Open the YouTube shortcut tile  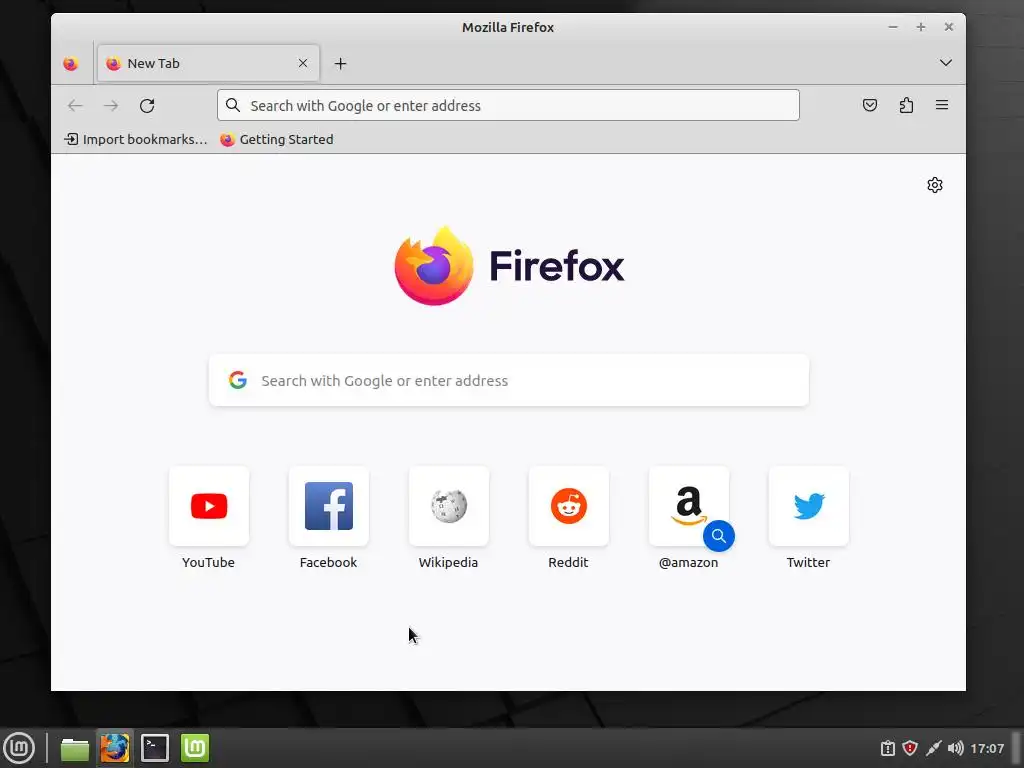tap(209, 506)
